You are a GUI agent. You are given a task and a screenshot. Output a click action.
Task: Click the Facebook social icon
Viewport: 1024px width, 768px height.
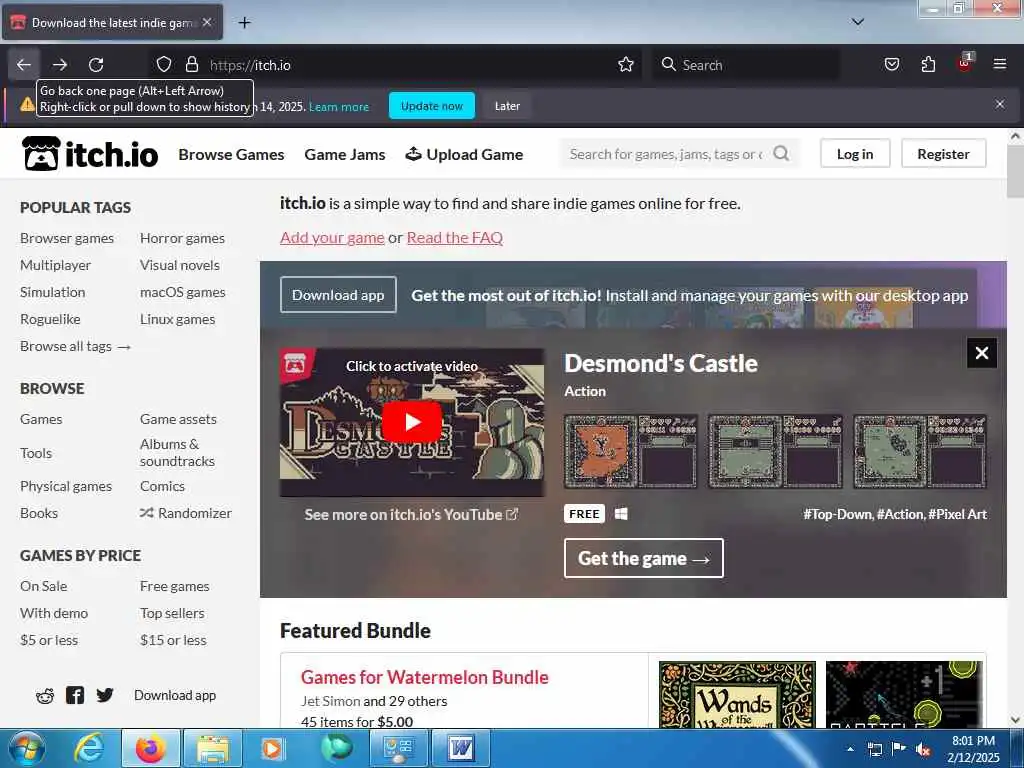click(75, 695)
